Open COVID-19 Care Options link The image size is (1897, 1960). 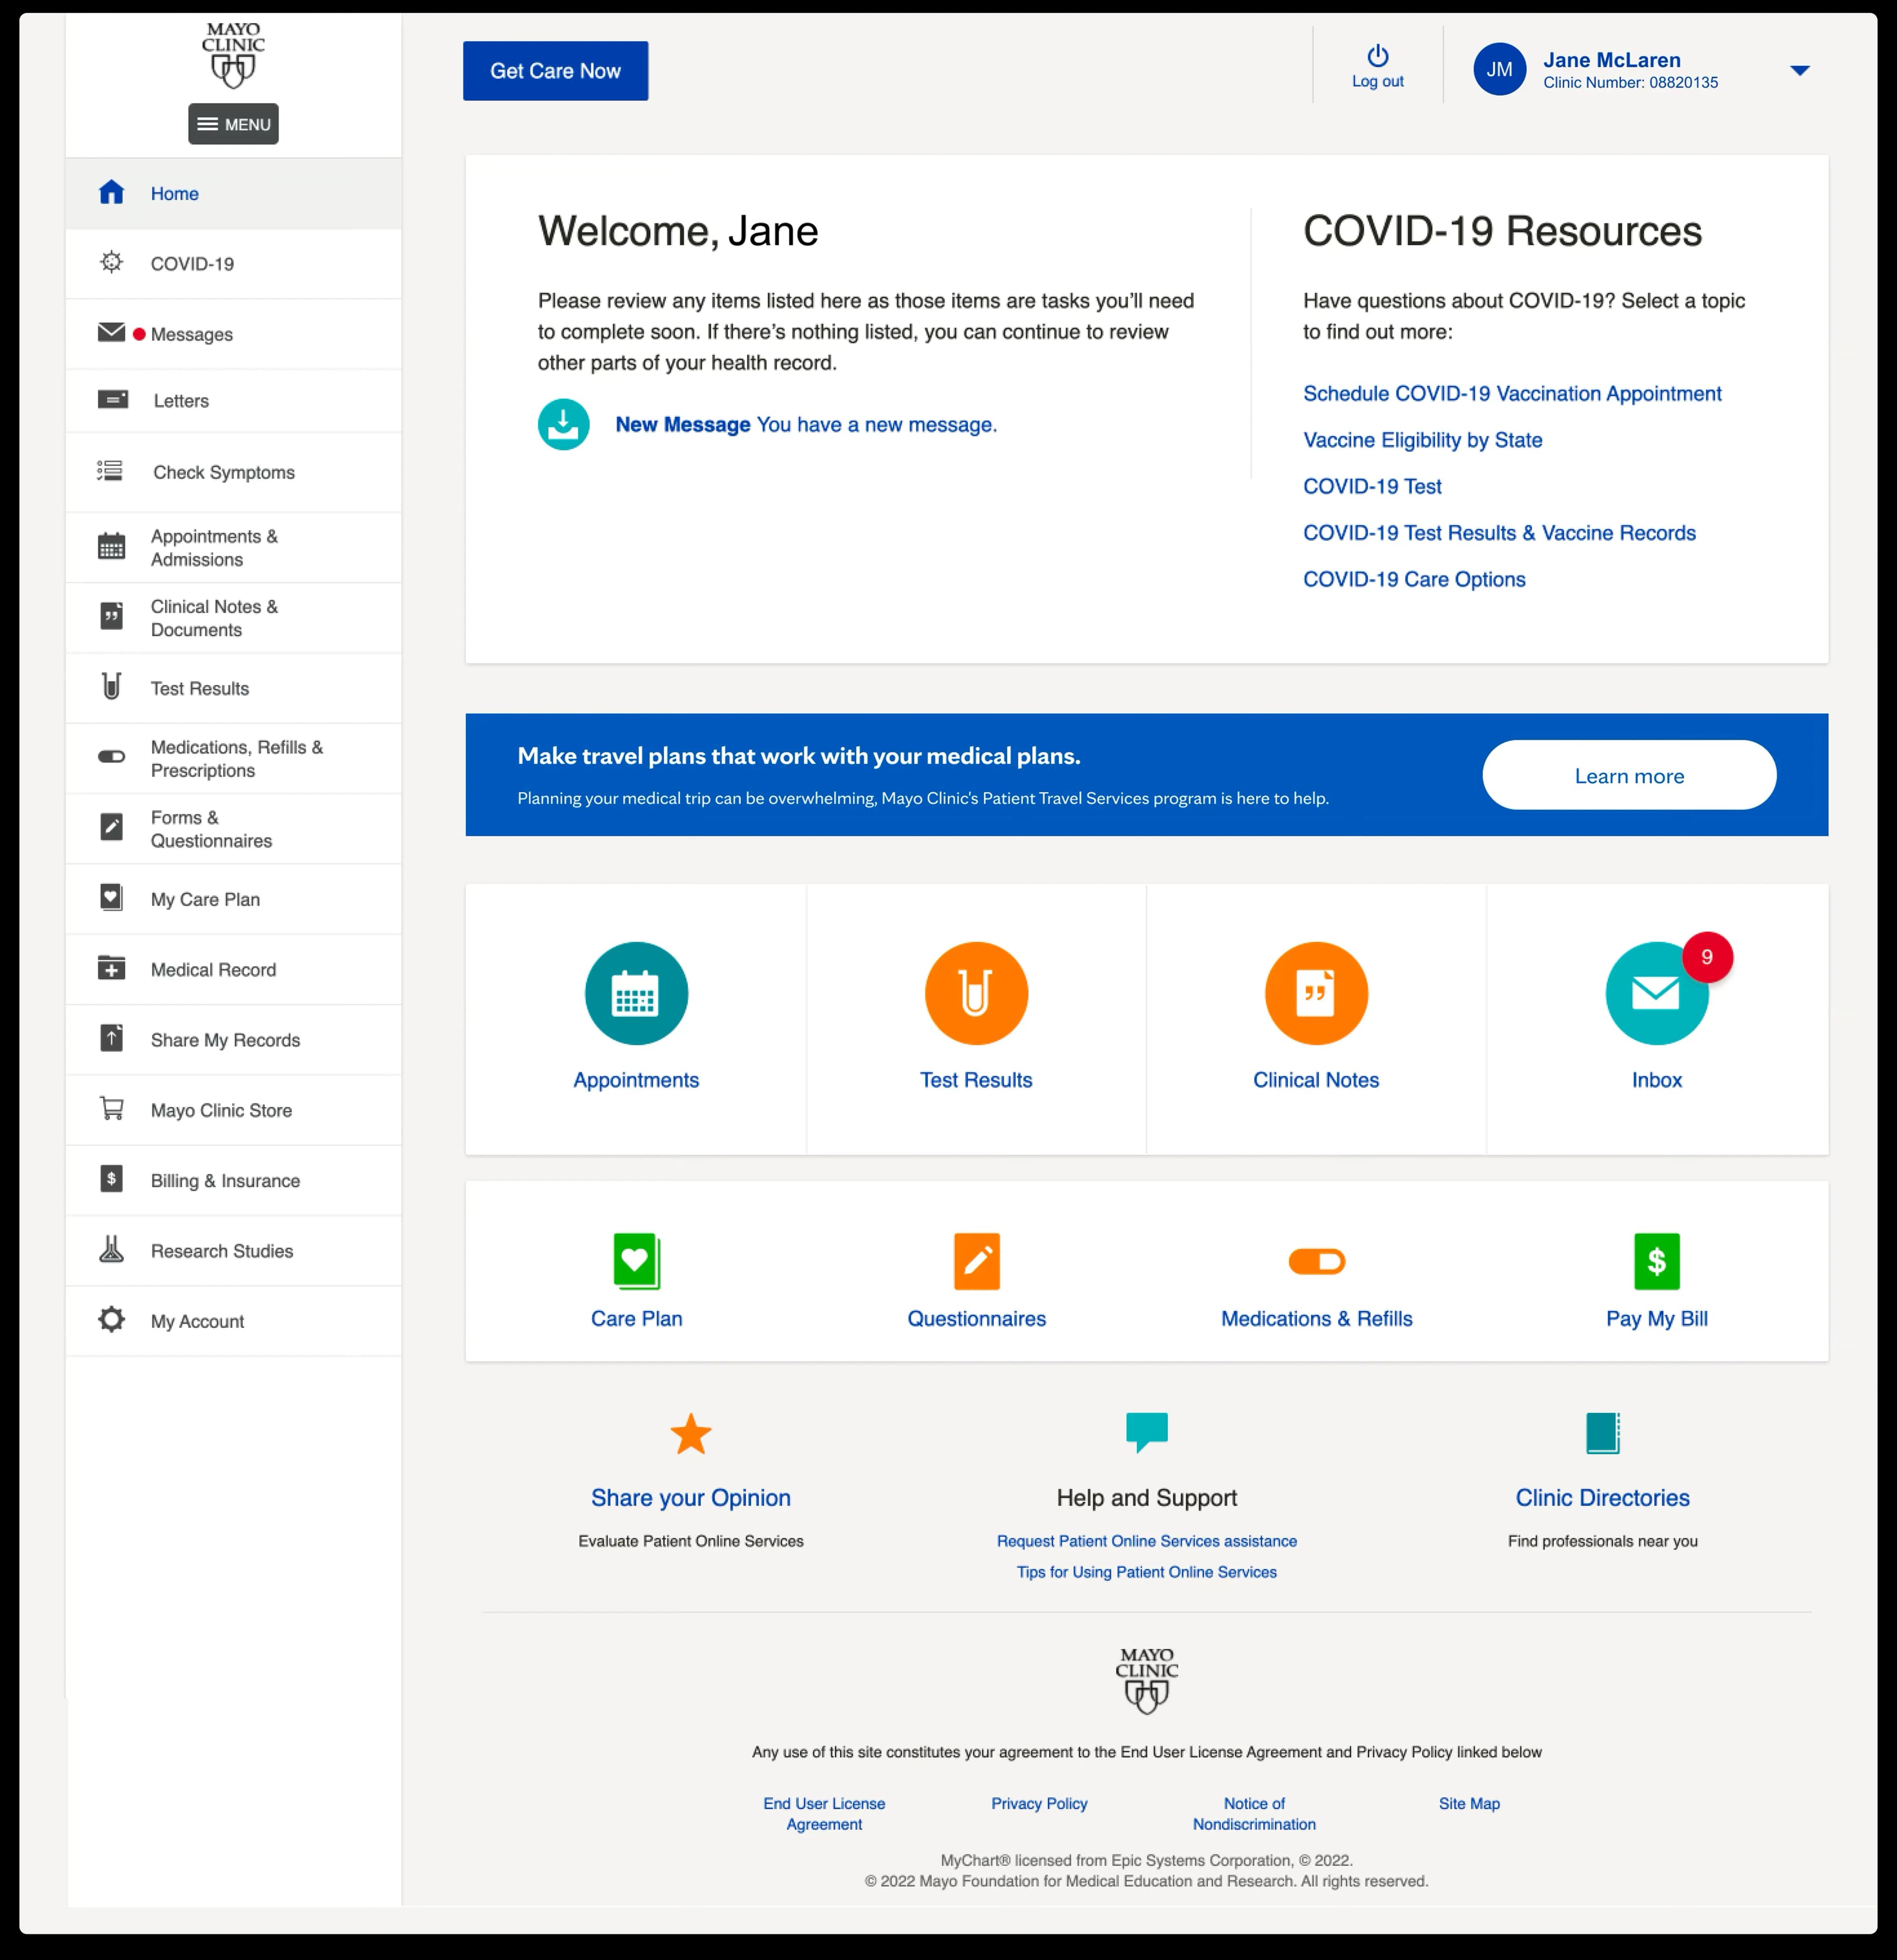(1414, 580)
